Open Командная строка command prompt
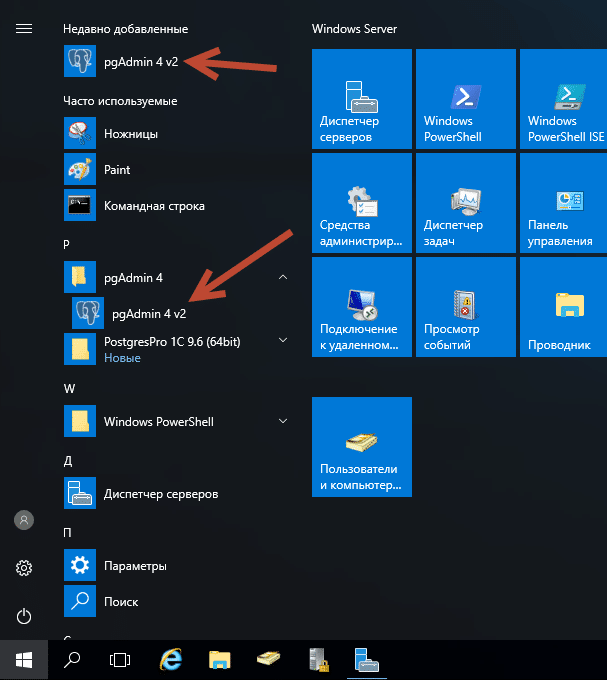The image size is (607, 680). point(153,206)
